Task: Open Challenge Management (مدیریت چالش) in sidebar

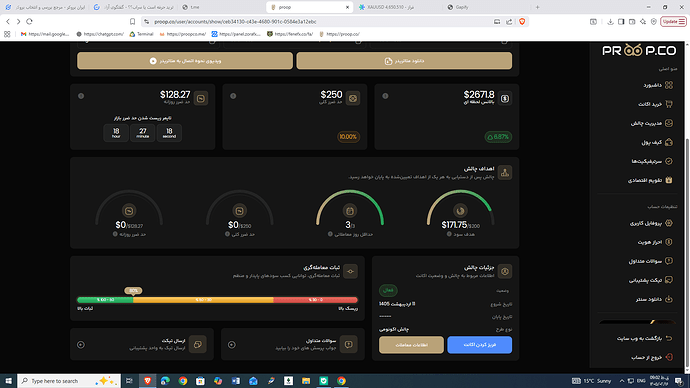Action: [651, 123]
